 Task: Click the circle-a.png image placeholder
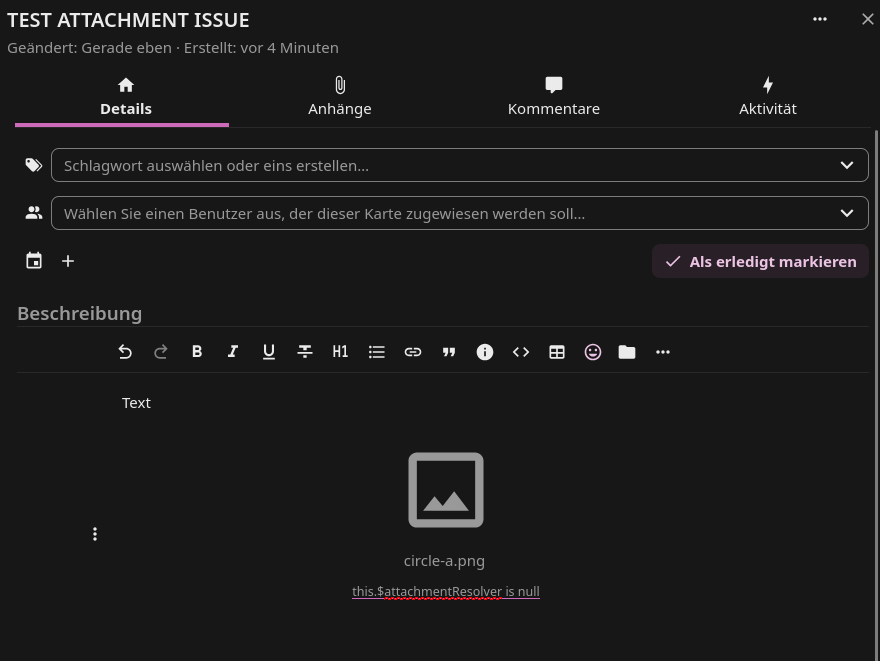[446, 490]
